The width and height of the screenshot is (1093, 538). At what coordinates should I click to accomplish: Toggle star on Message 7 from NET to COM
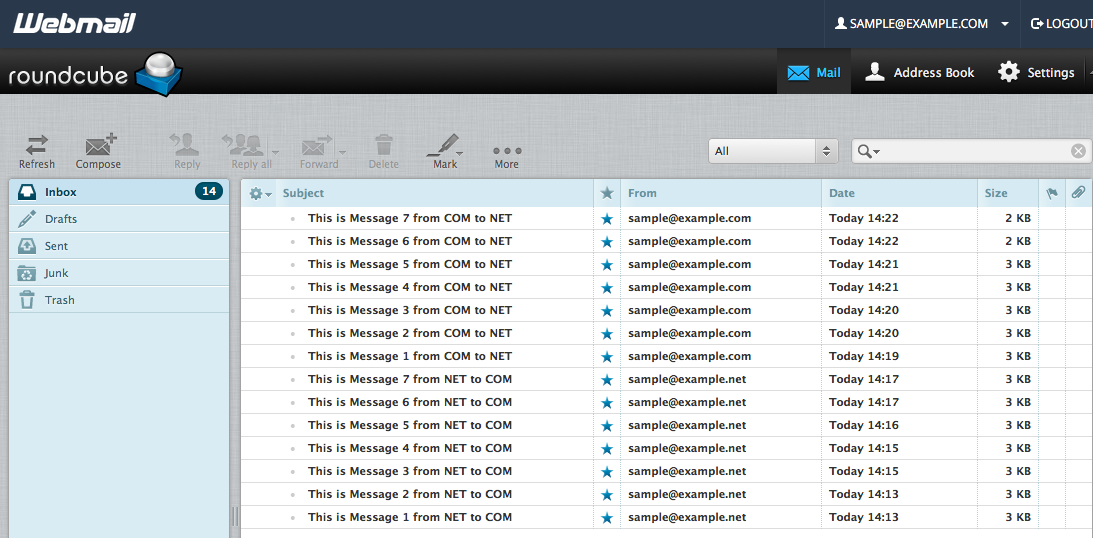pyautogui.click(x=607, y=380)
